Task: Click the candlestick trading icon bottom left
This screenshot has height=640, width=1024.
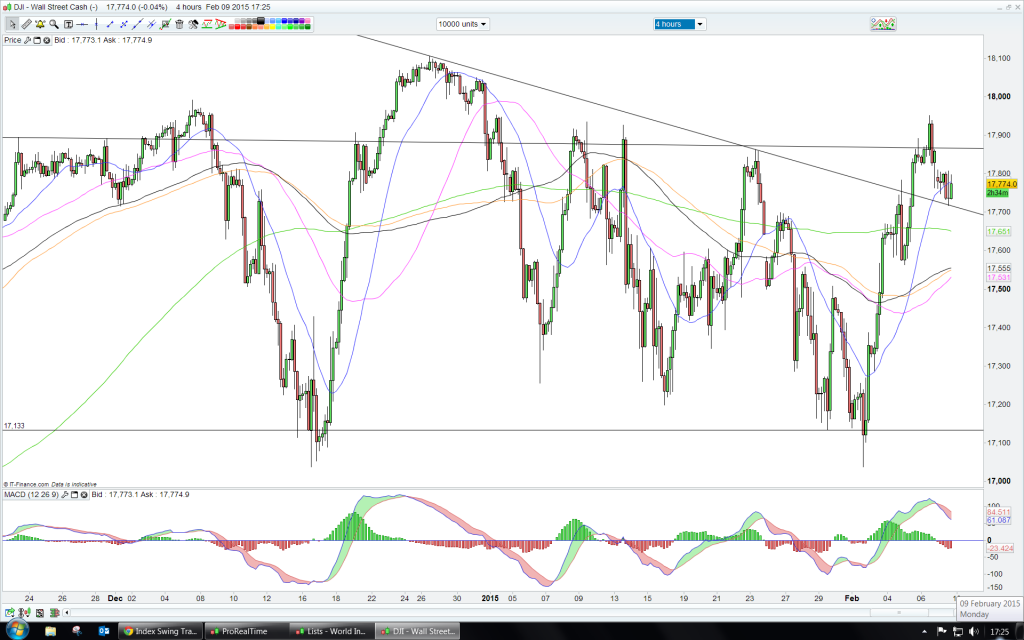Action: (x=25, y=613)
